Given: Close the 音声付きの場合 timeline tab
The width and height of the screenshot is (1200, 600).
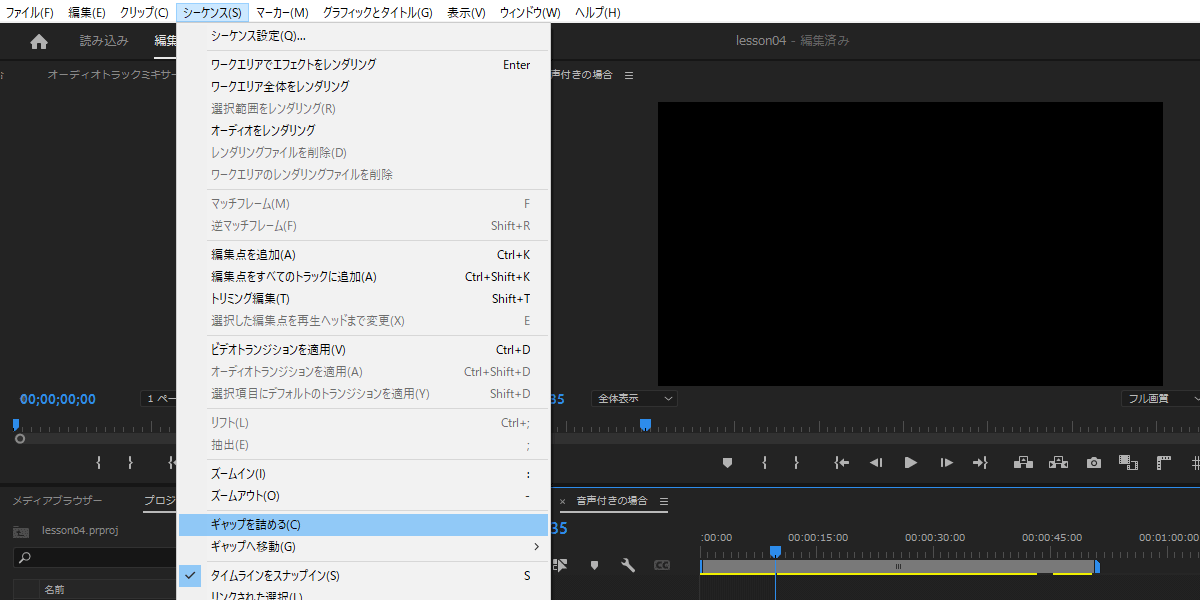Looking at the screenshot, I should pyautogui.click(x=562, y=501).
